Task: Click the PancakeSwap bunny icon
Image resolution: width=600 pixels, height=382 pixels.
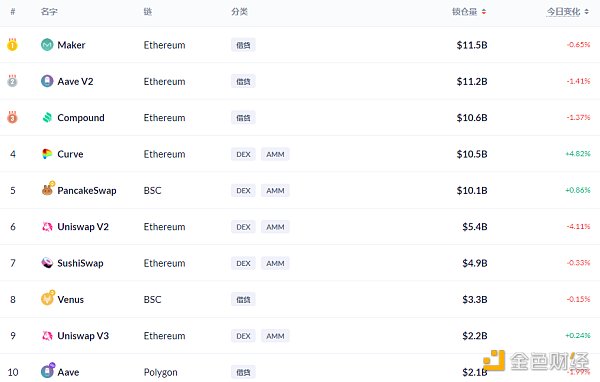Action: click(48, 189)
